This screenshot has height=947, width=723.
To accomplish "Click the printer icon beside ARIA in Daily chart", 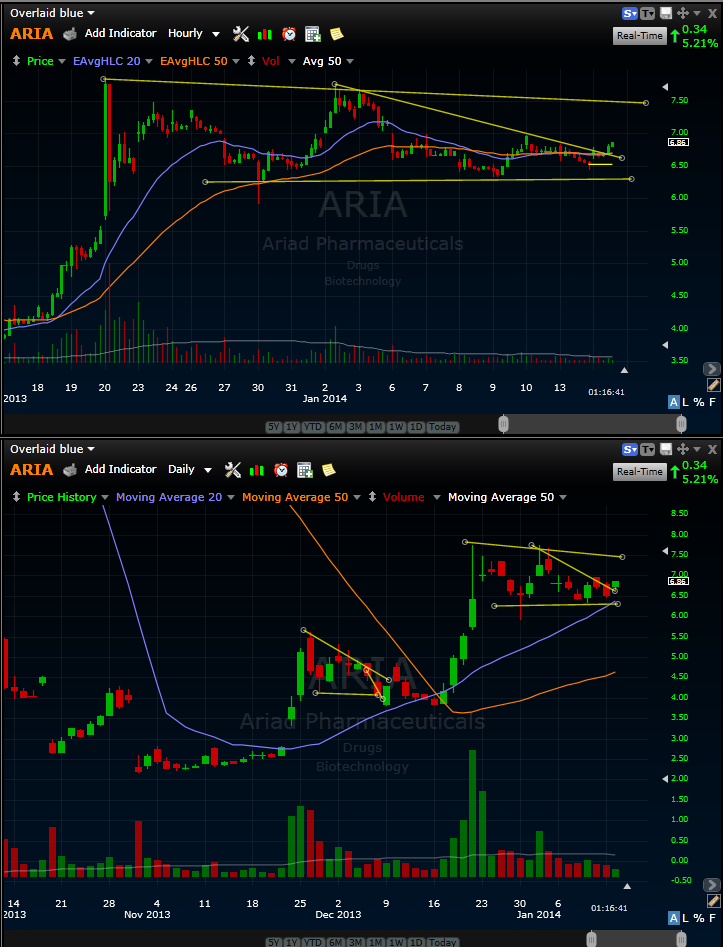I will tap(70, 470).
